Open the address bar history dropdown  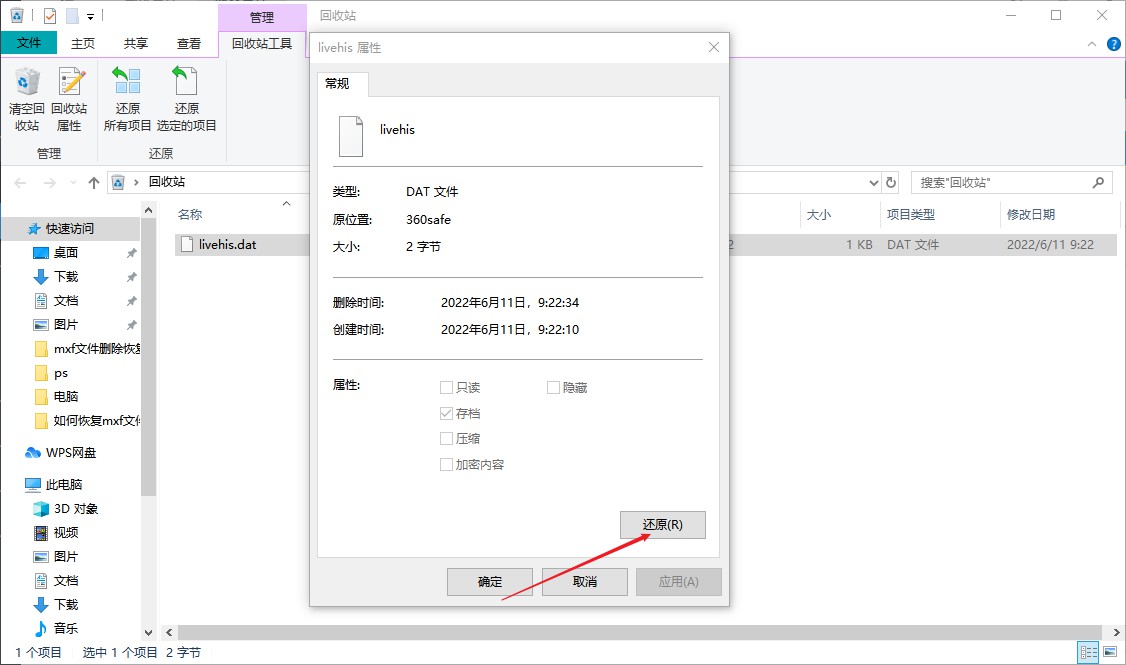coord(873,182)
